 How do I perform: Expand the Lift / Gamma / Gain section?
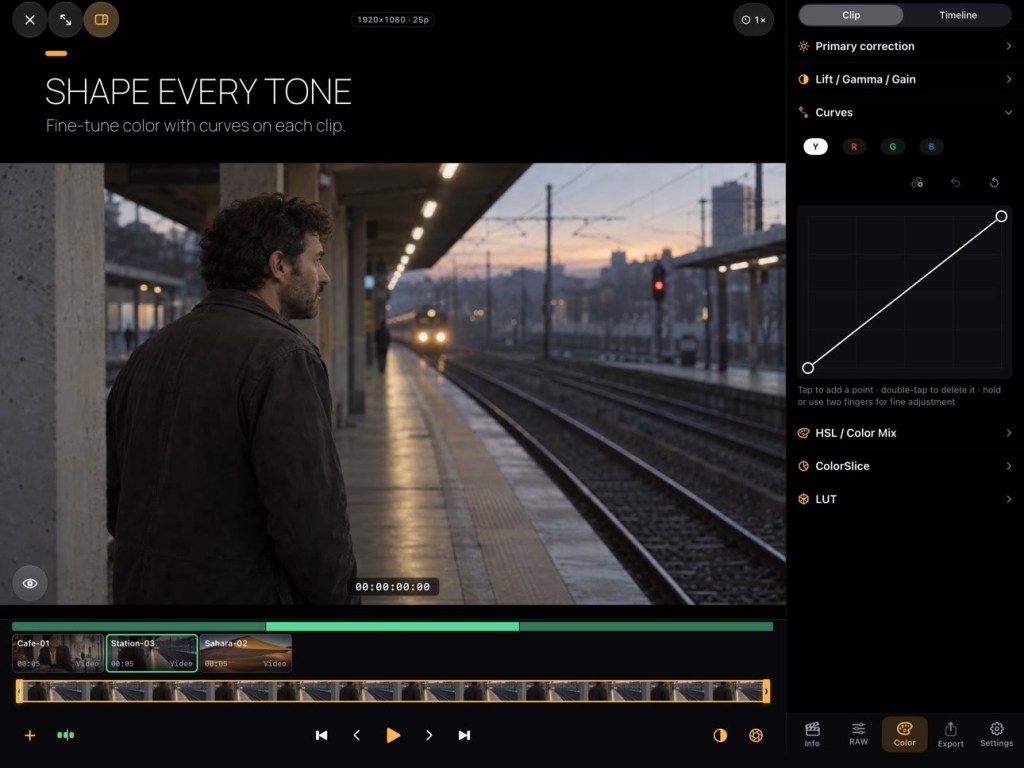[904, 79]
